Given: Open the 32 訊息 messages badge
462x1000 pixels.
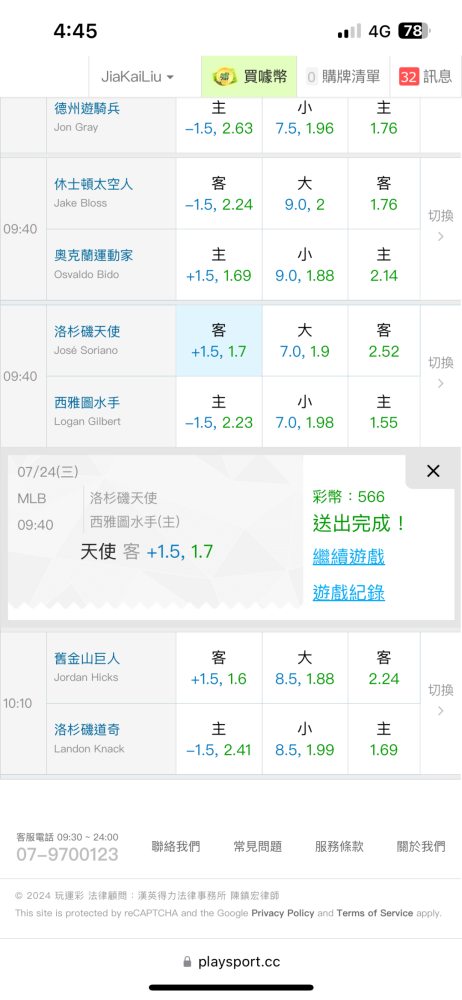Looking at the screenshot, I should pyautogui.click(x=425, y=77).
